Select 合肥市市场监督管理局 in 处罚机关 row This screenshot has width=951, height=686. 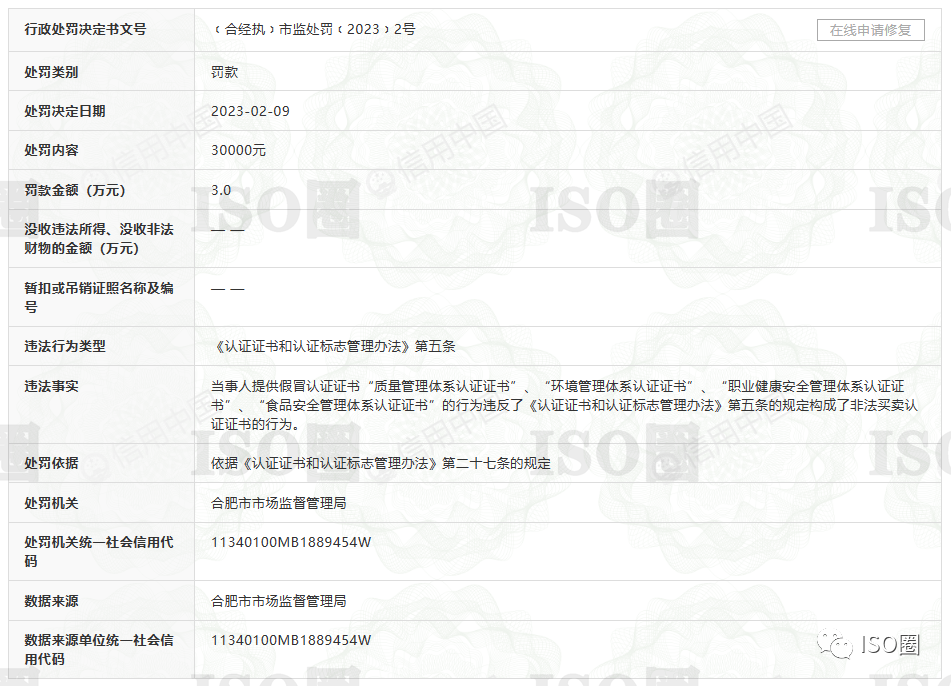click(279, 503)
